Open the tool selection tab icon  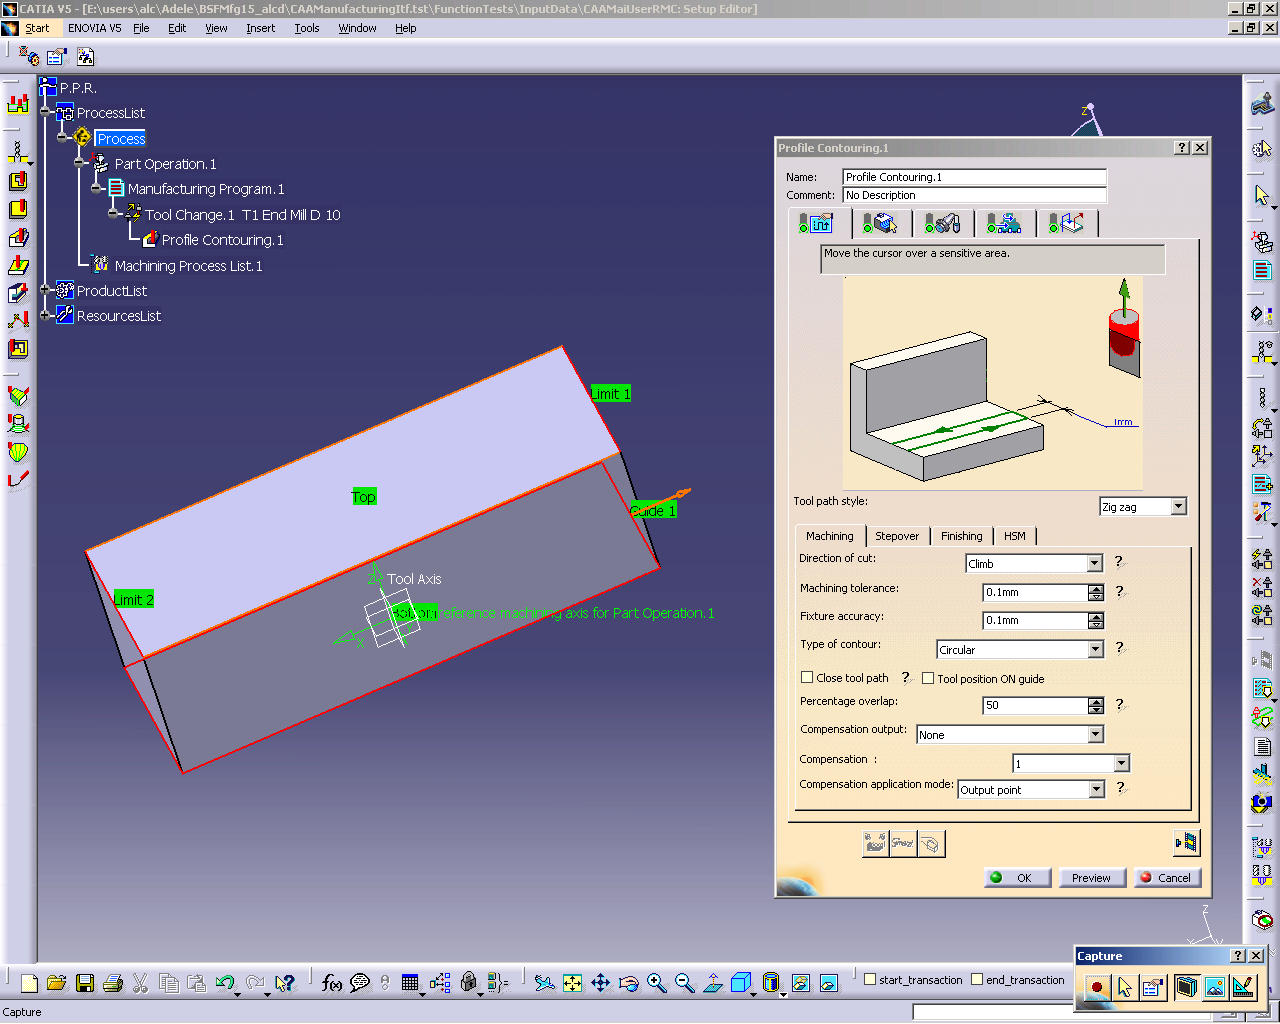[x=942, y=223]
